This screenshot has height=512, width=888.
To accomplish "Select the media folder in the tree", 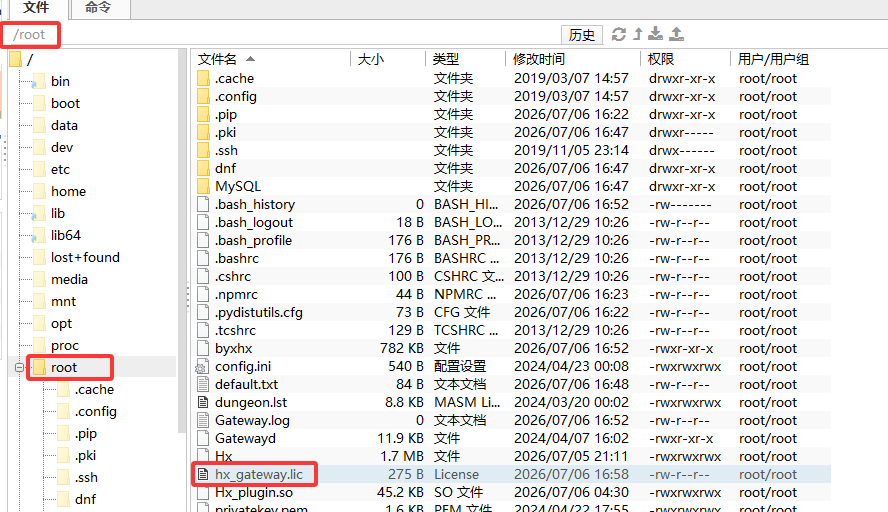I will pos(69,280).
